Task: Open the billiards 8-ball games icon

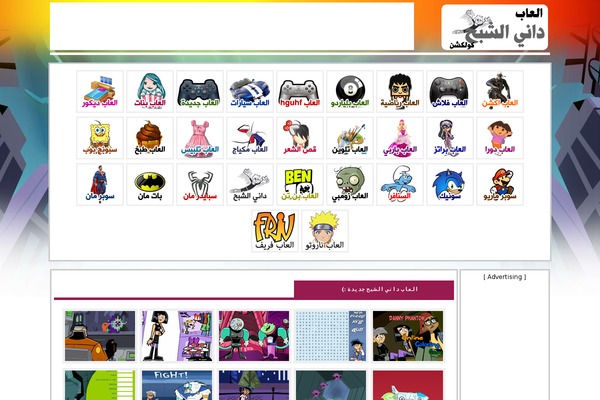Action: pos(350,91)
